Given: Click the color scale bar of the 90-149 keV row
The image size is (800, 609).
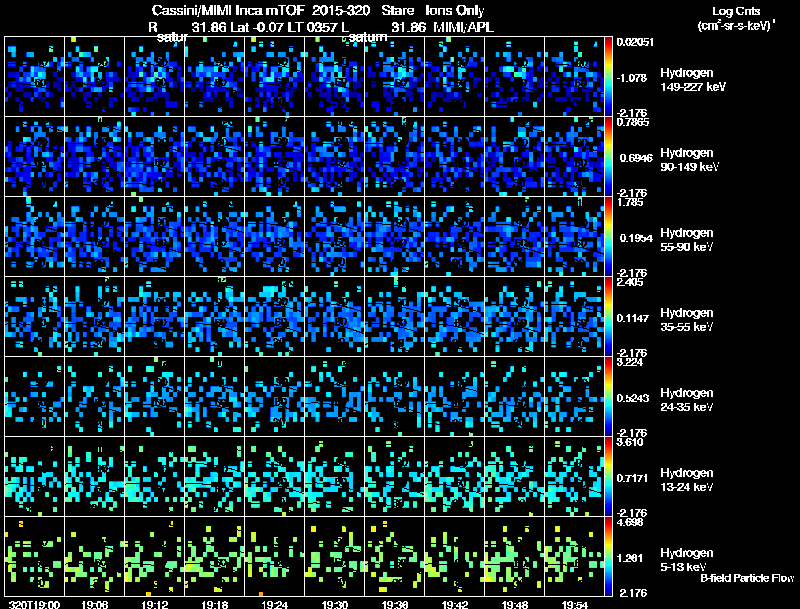Looking at the screenshot, I should [608, 157].
